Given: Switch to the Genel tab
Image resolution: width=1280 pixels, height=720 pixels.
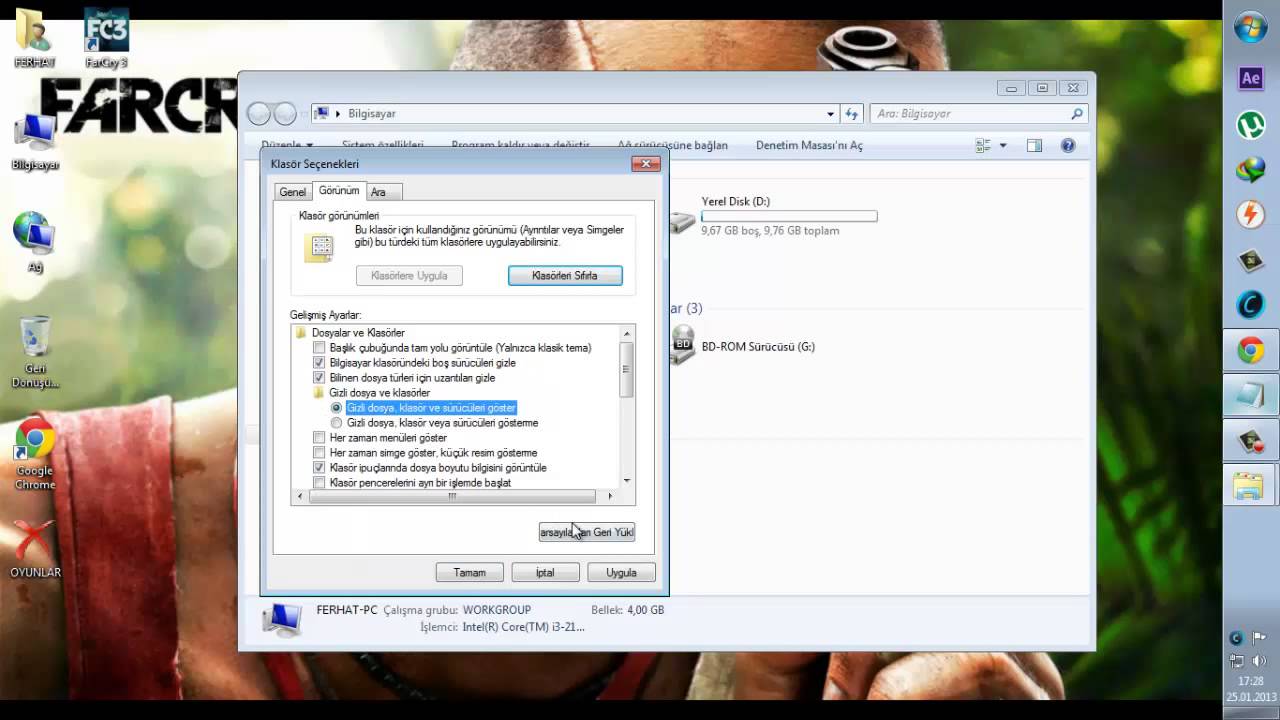Looking at the screenshot, I should pyautogui.click(x=293, y=192).
